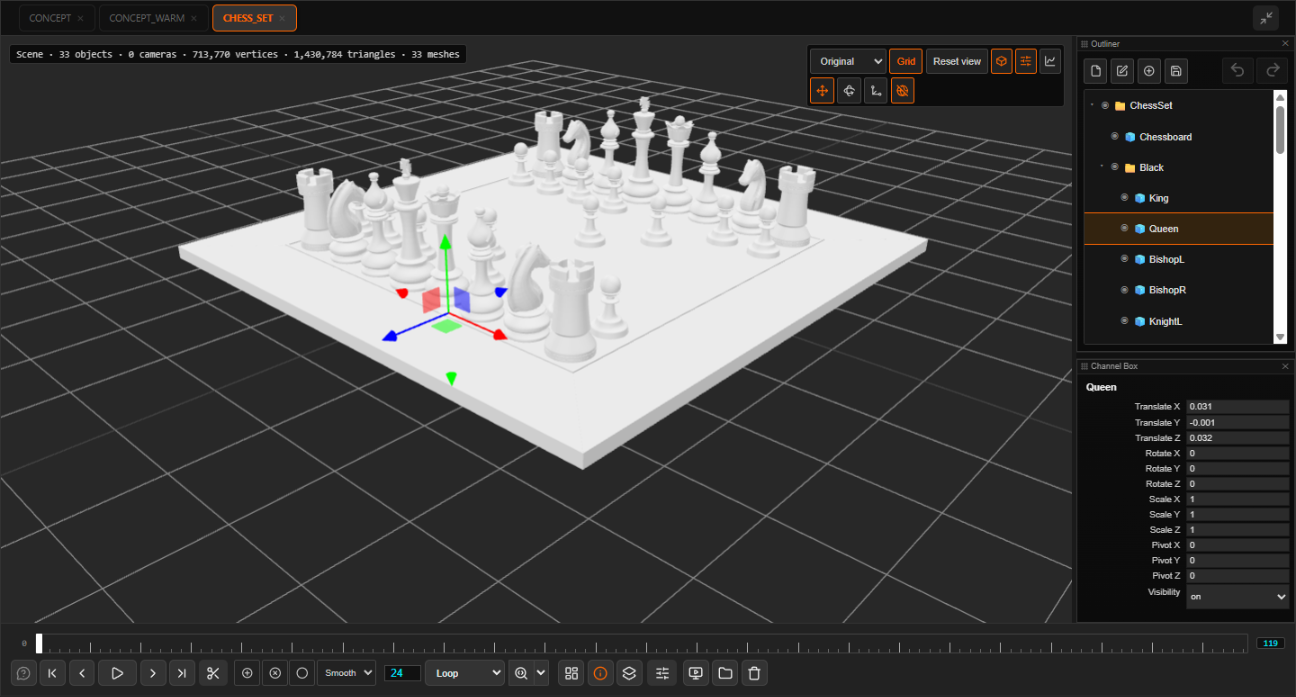The height and width of the screenshot is (697, 1296).
Task: Click the Reset view button
Action: [957, 61]
